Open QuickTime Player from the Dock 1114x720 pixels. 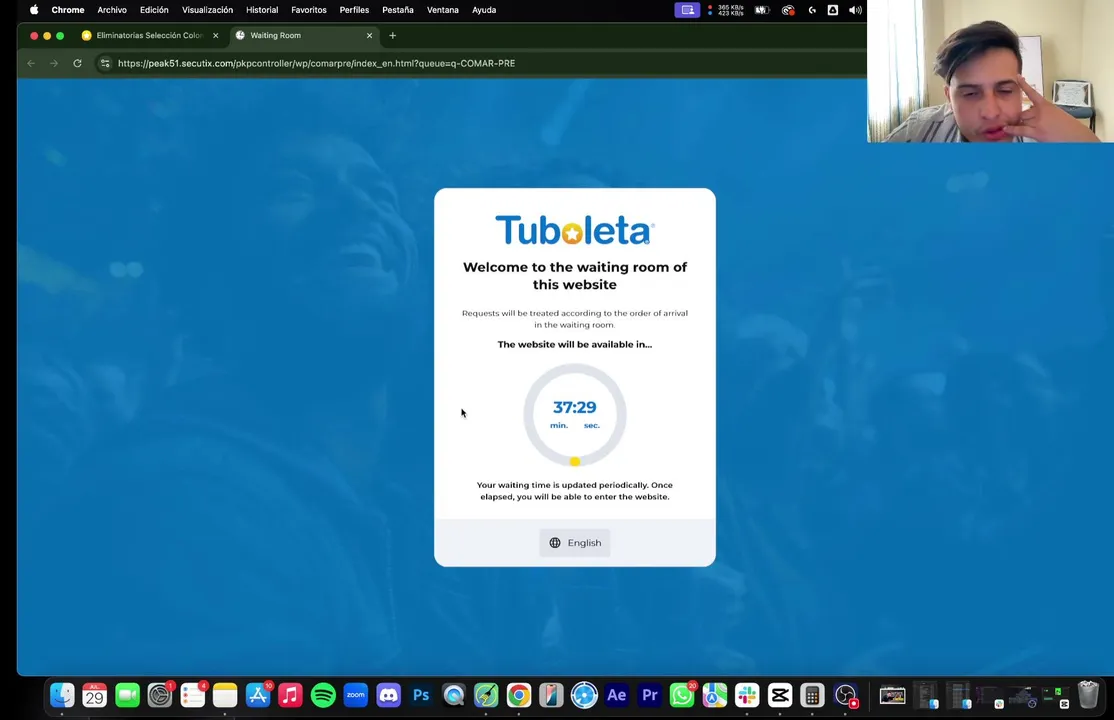tap(454, 695)
